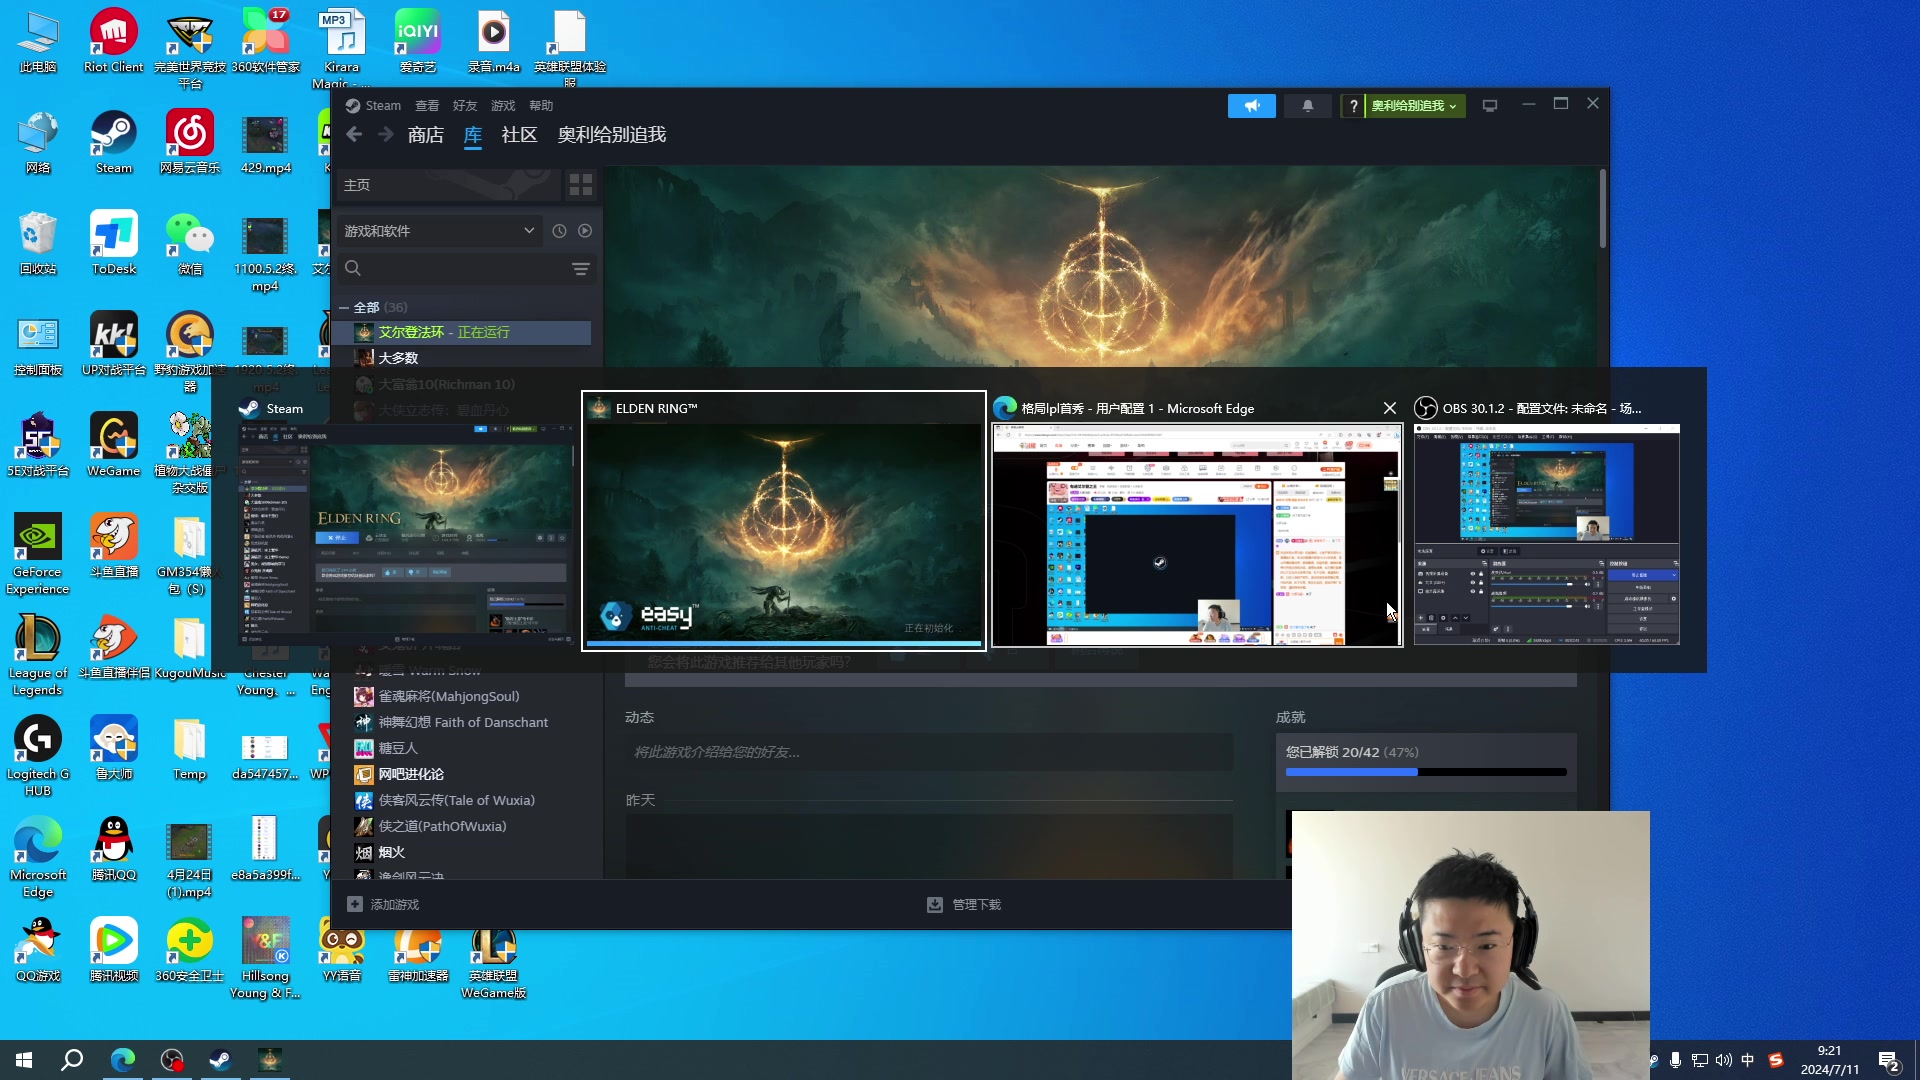
Task: Click recent games clock filter icon
Action: point(559,231)
